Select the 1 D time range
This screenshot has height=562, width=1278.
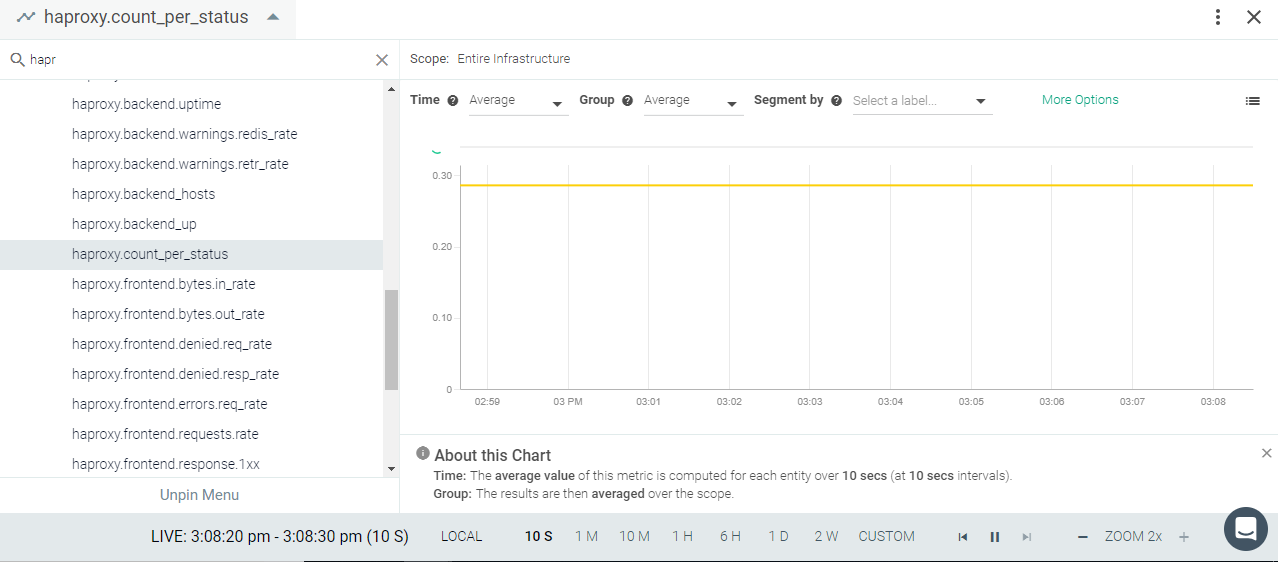778,537
